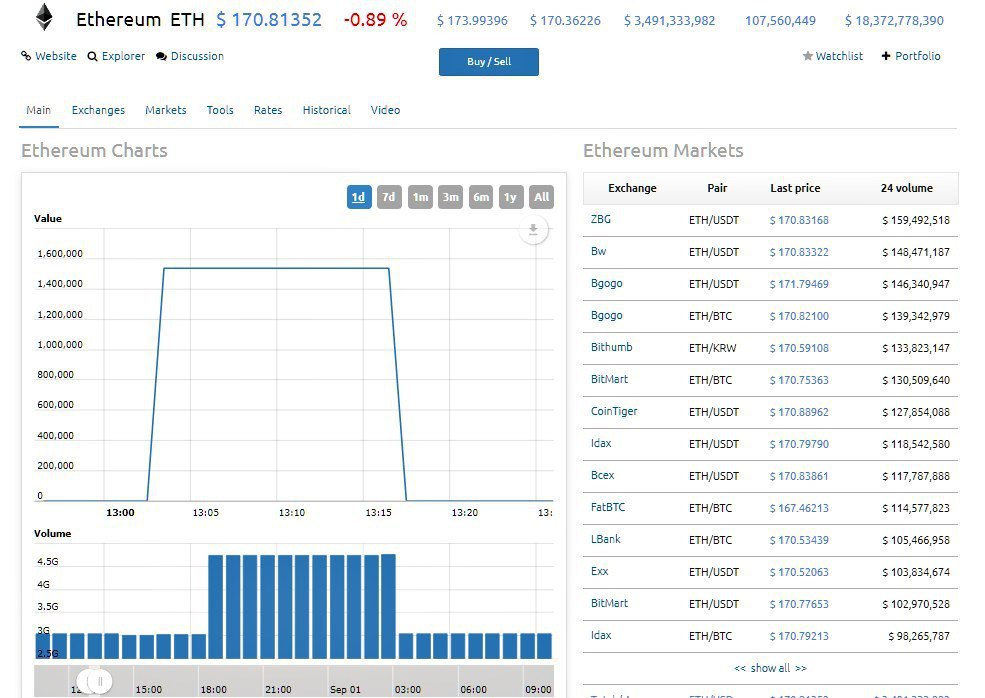The image size is (985, 698).
Task: Click 18:00 on the timeline navigator
Action: coord(214,689)
